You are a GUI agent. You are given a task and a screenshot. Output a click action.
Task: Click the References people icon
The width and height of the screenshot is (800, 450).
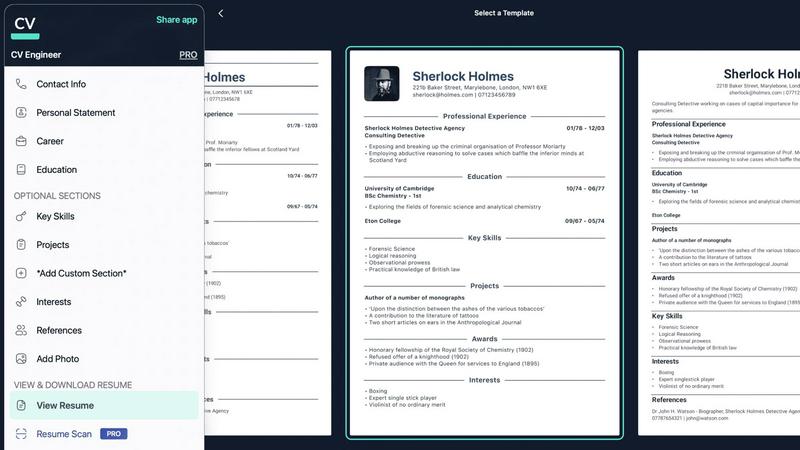coord(21,331)
